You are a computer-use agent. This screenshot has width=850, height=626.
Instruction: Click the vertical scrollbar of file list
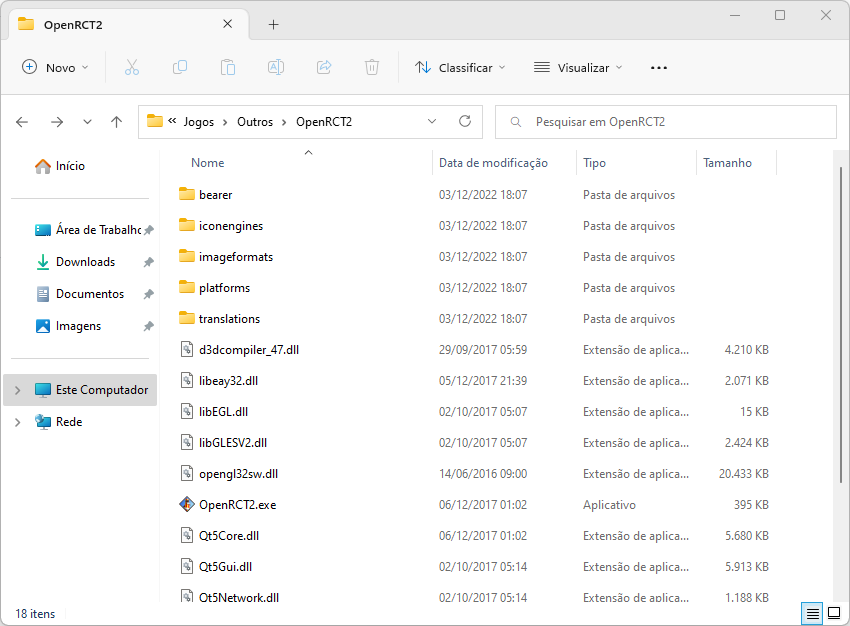click(841, 324)
